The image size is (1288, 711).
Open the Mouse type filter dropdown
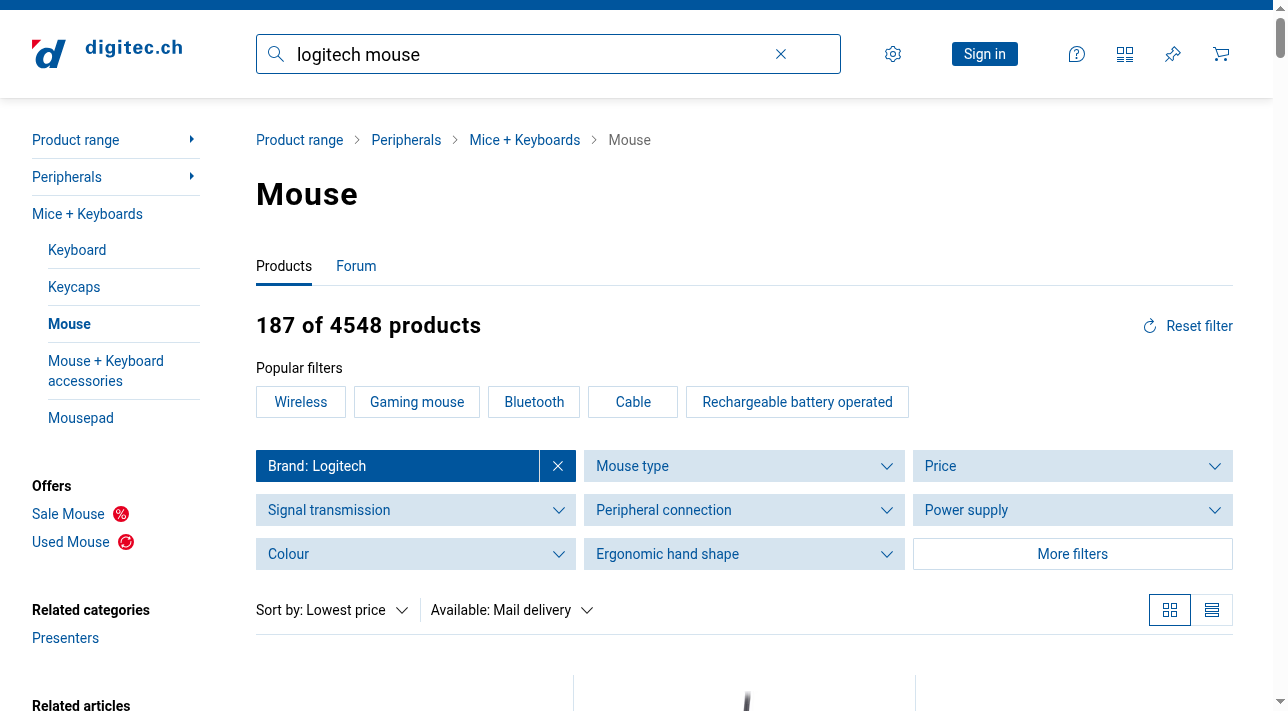[744, 466]
